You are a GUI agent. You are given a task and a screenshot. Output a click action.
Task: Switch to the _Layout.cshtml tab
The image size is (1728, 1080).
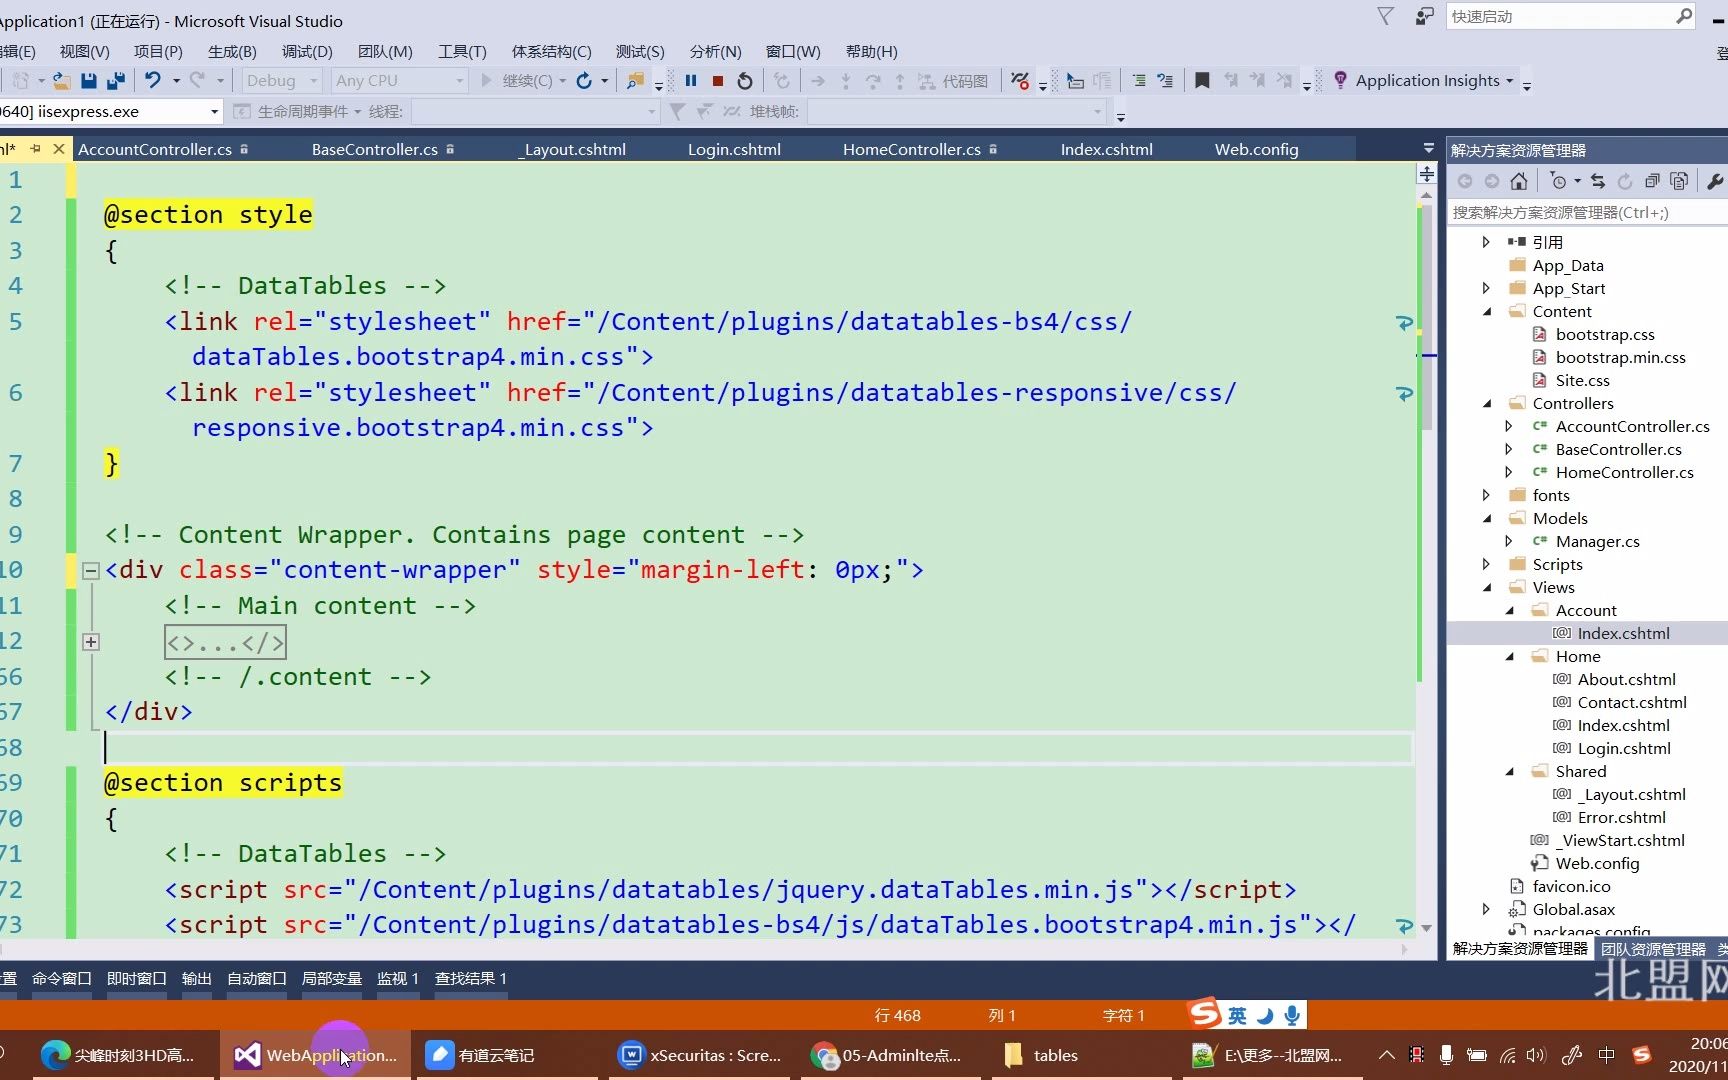point(572,149)
